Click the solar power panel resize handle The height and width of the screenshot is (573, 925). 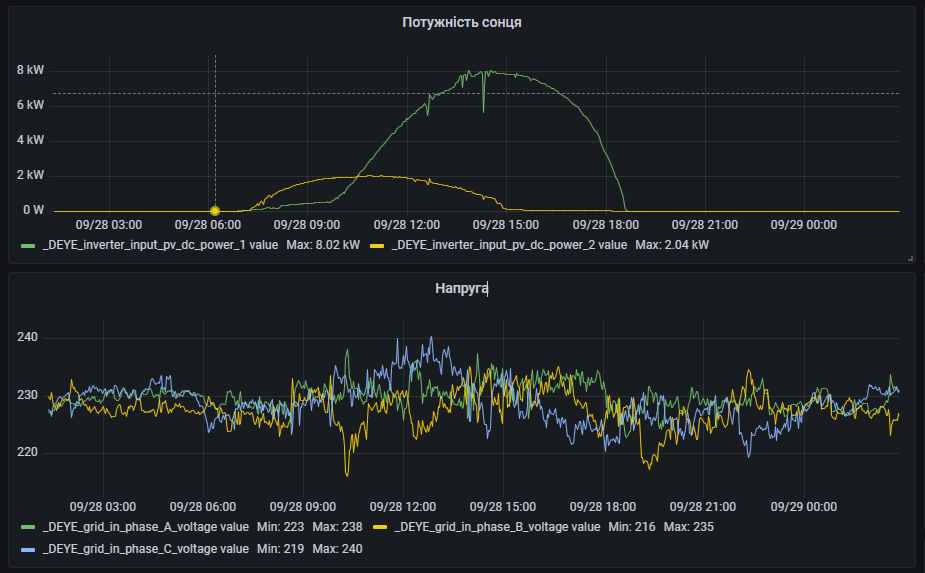[910, 258]
